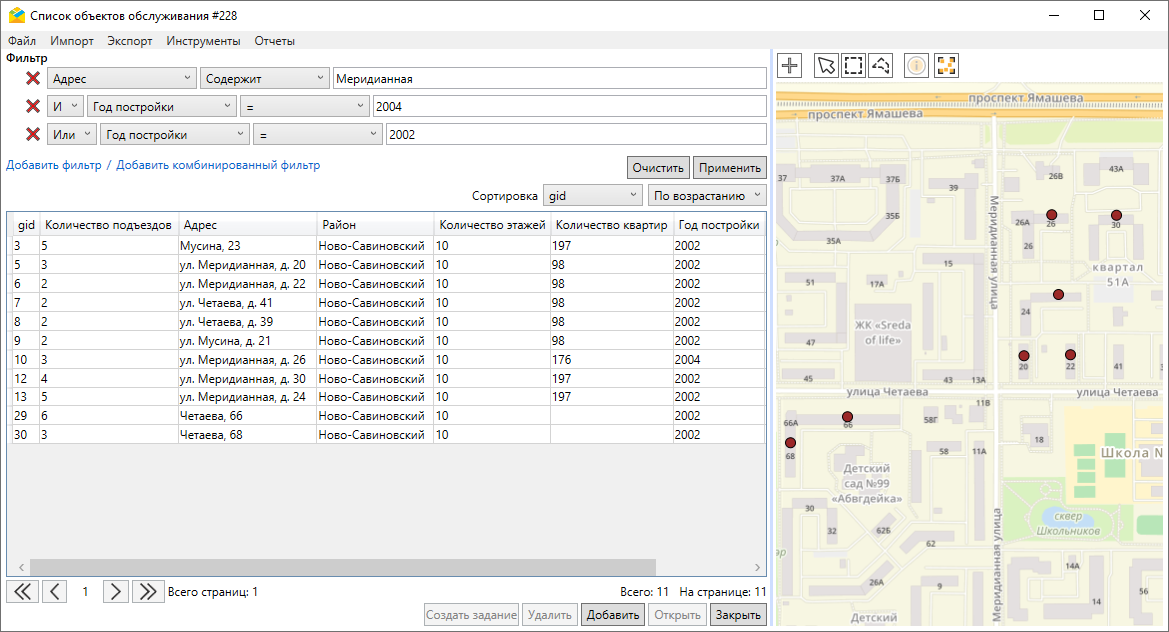The height and width of the screenshot is (632, 1169).
Task: Open the По возрастанию sort order dropdown
Action: (706, 195)
